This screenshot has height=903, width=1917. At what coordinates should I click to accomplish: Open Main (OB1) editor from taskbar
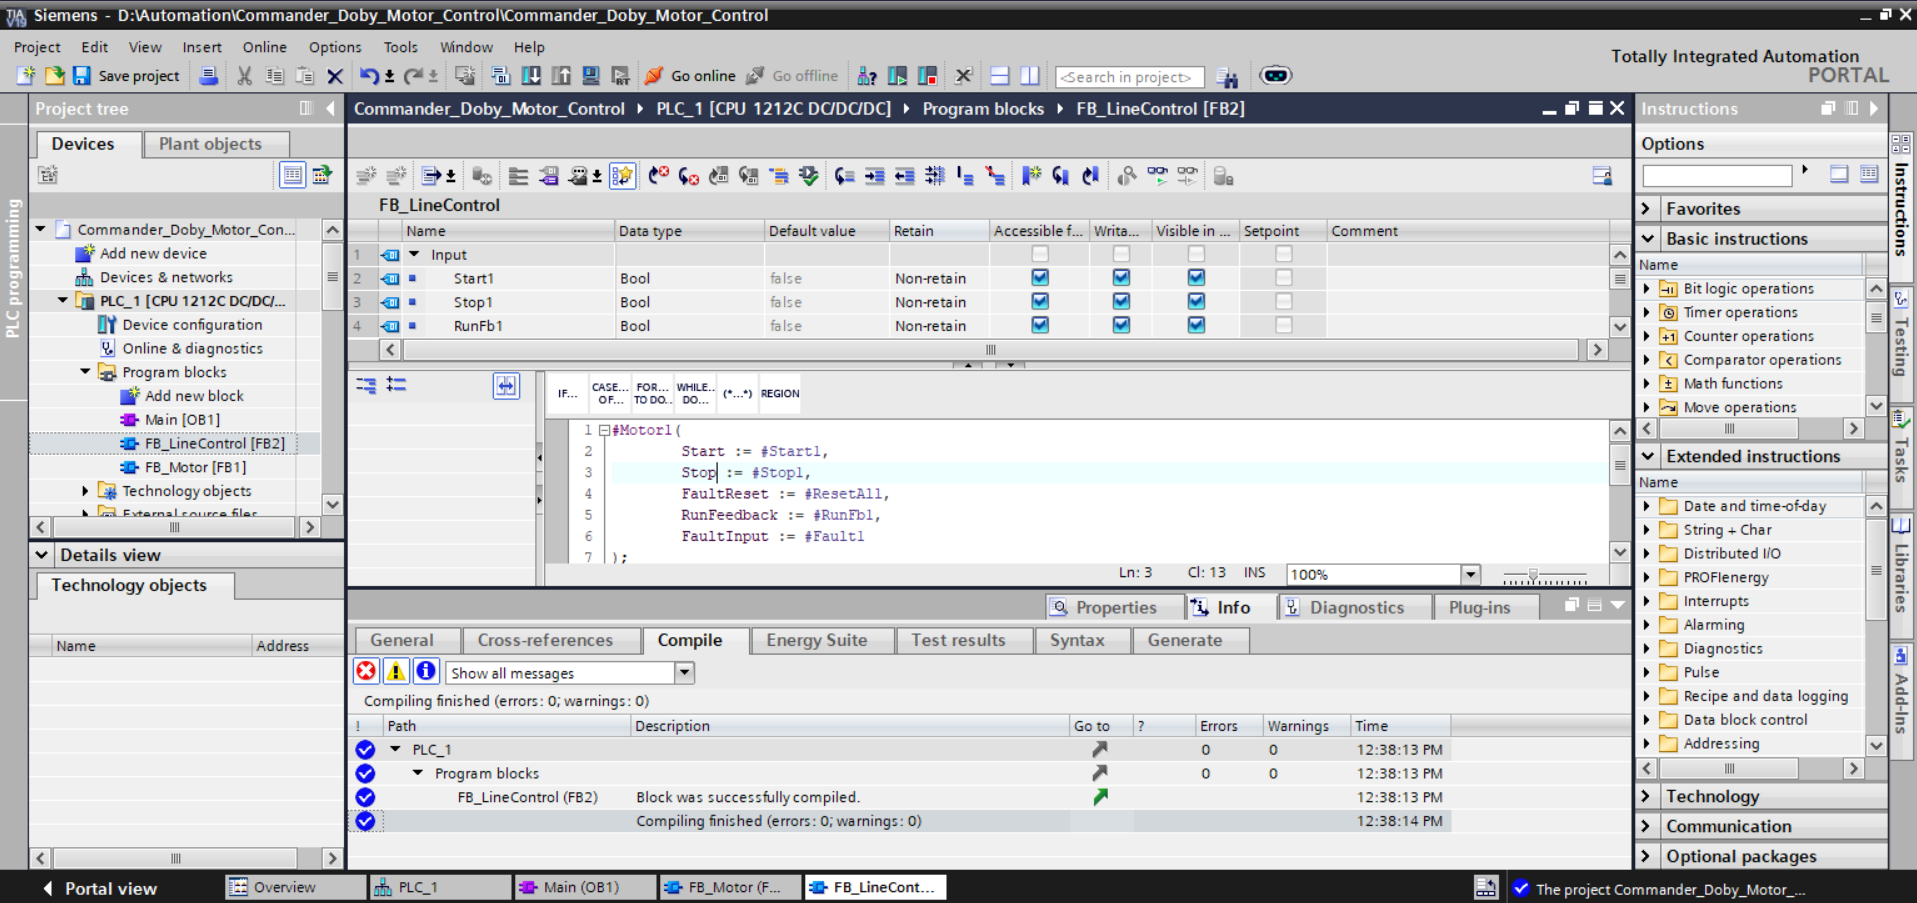coord(584,887)
